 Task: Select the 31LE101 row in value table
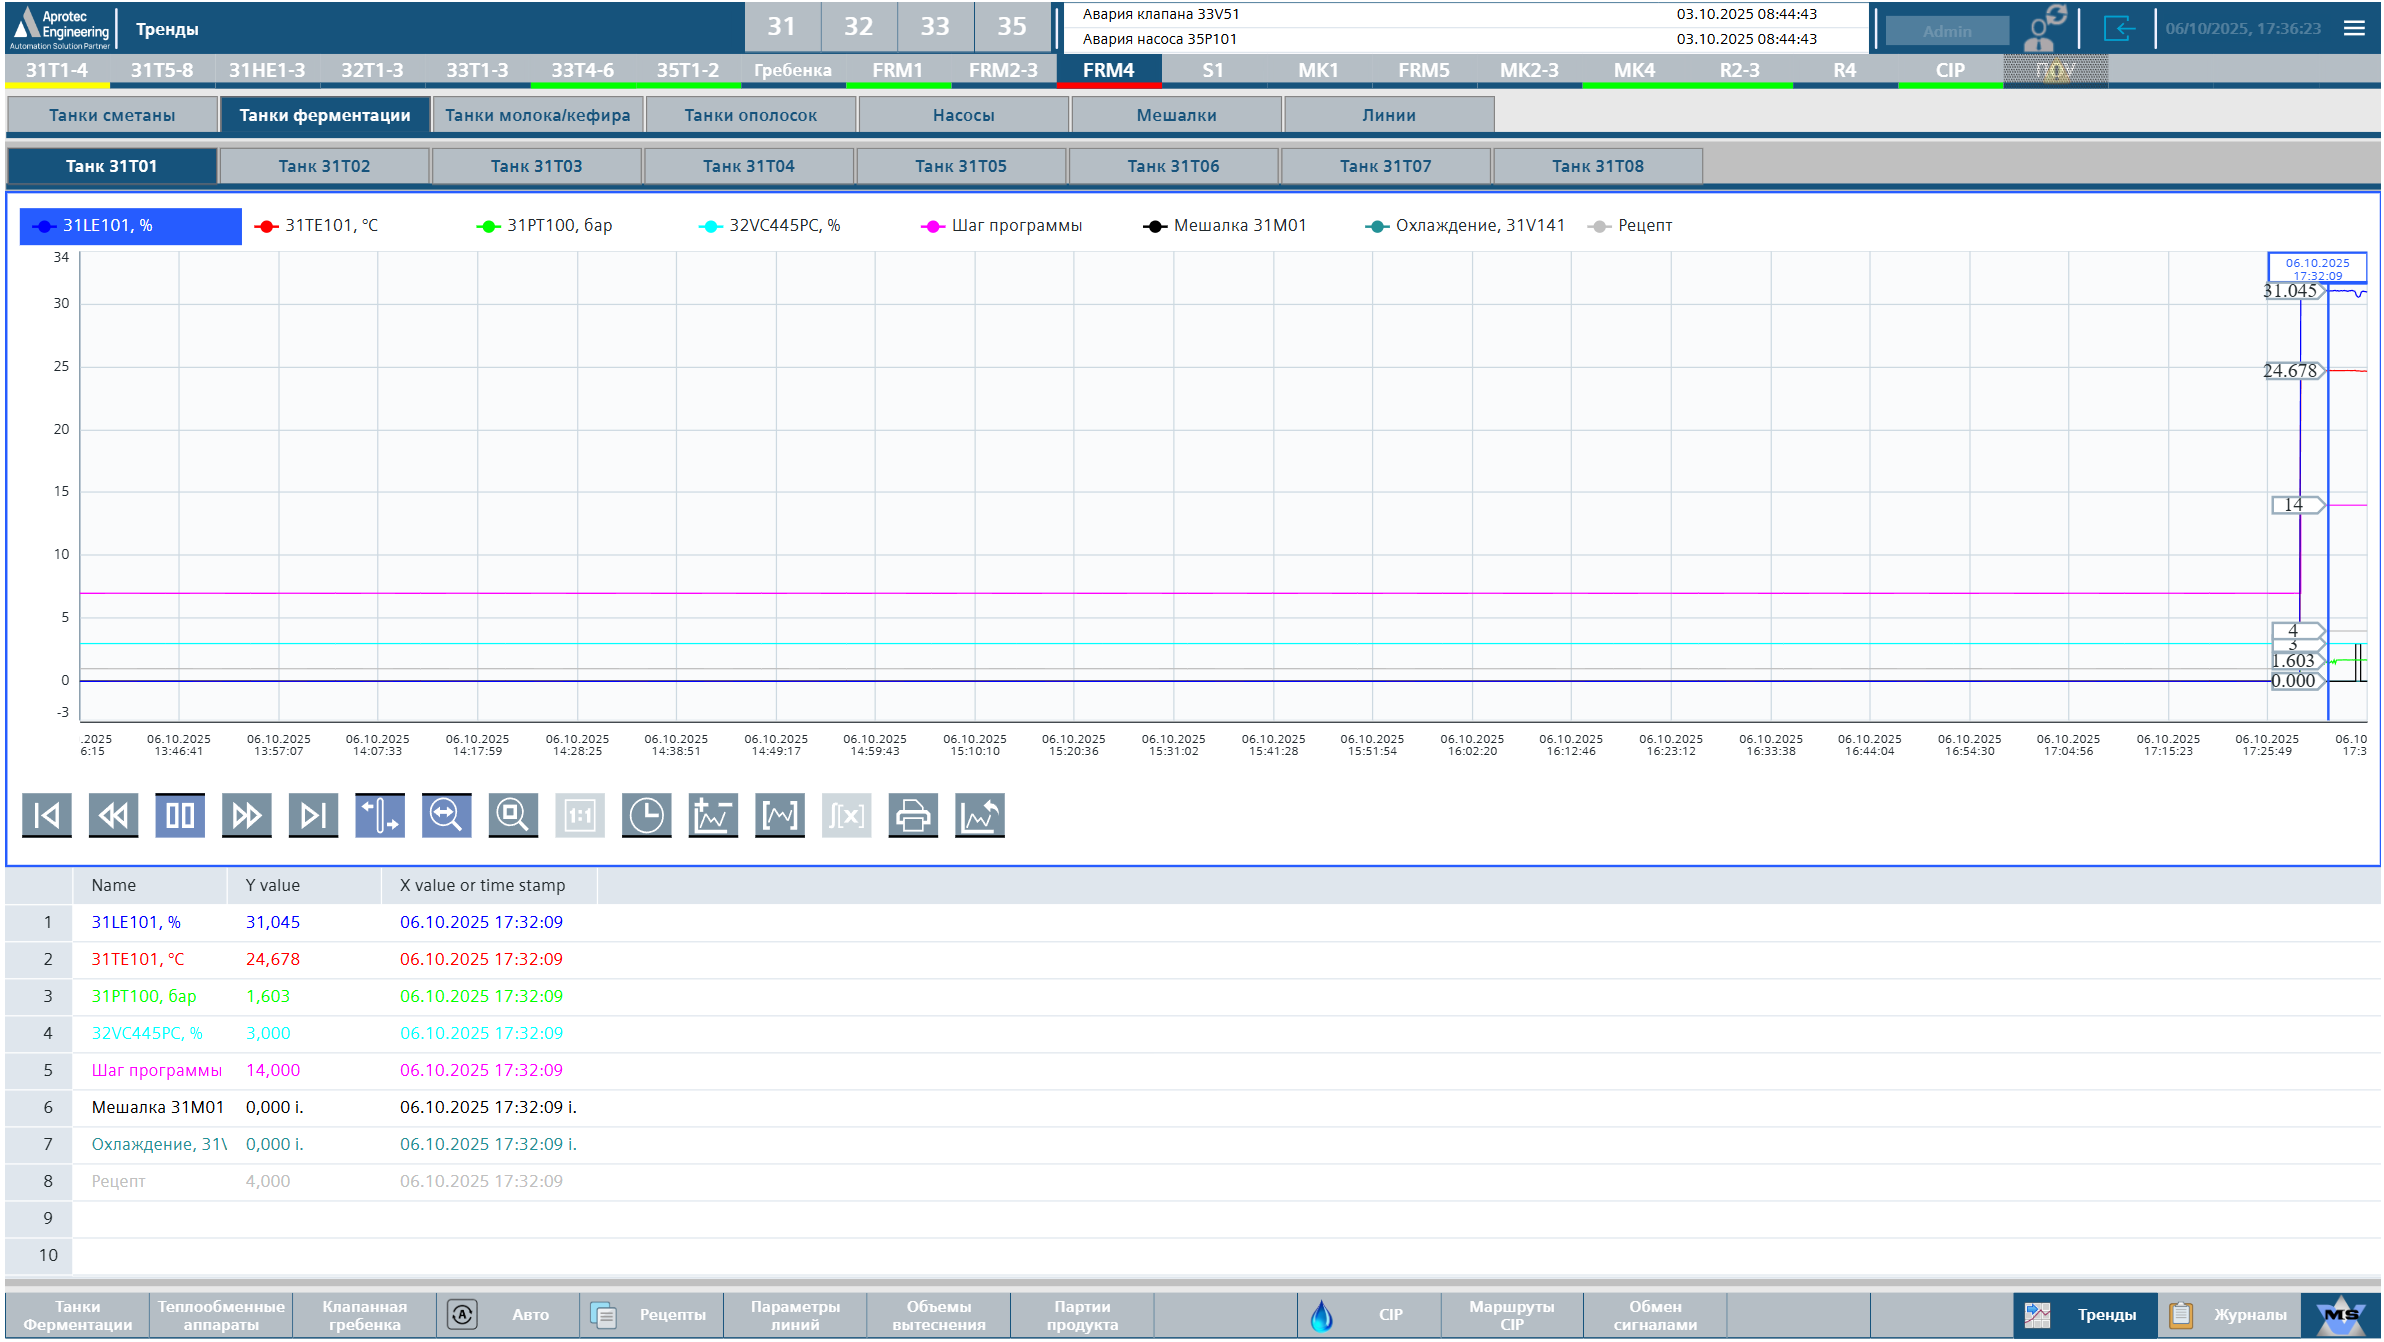point(136,922)
